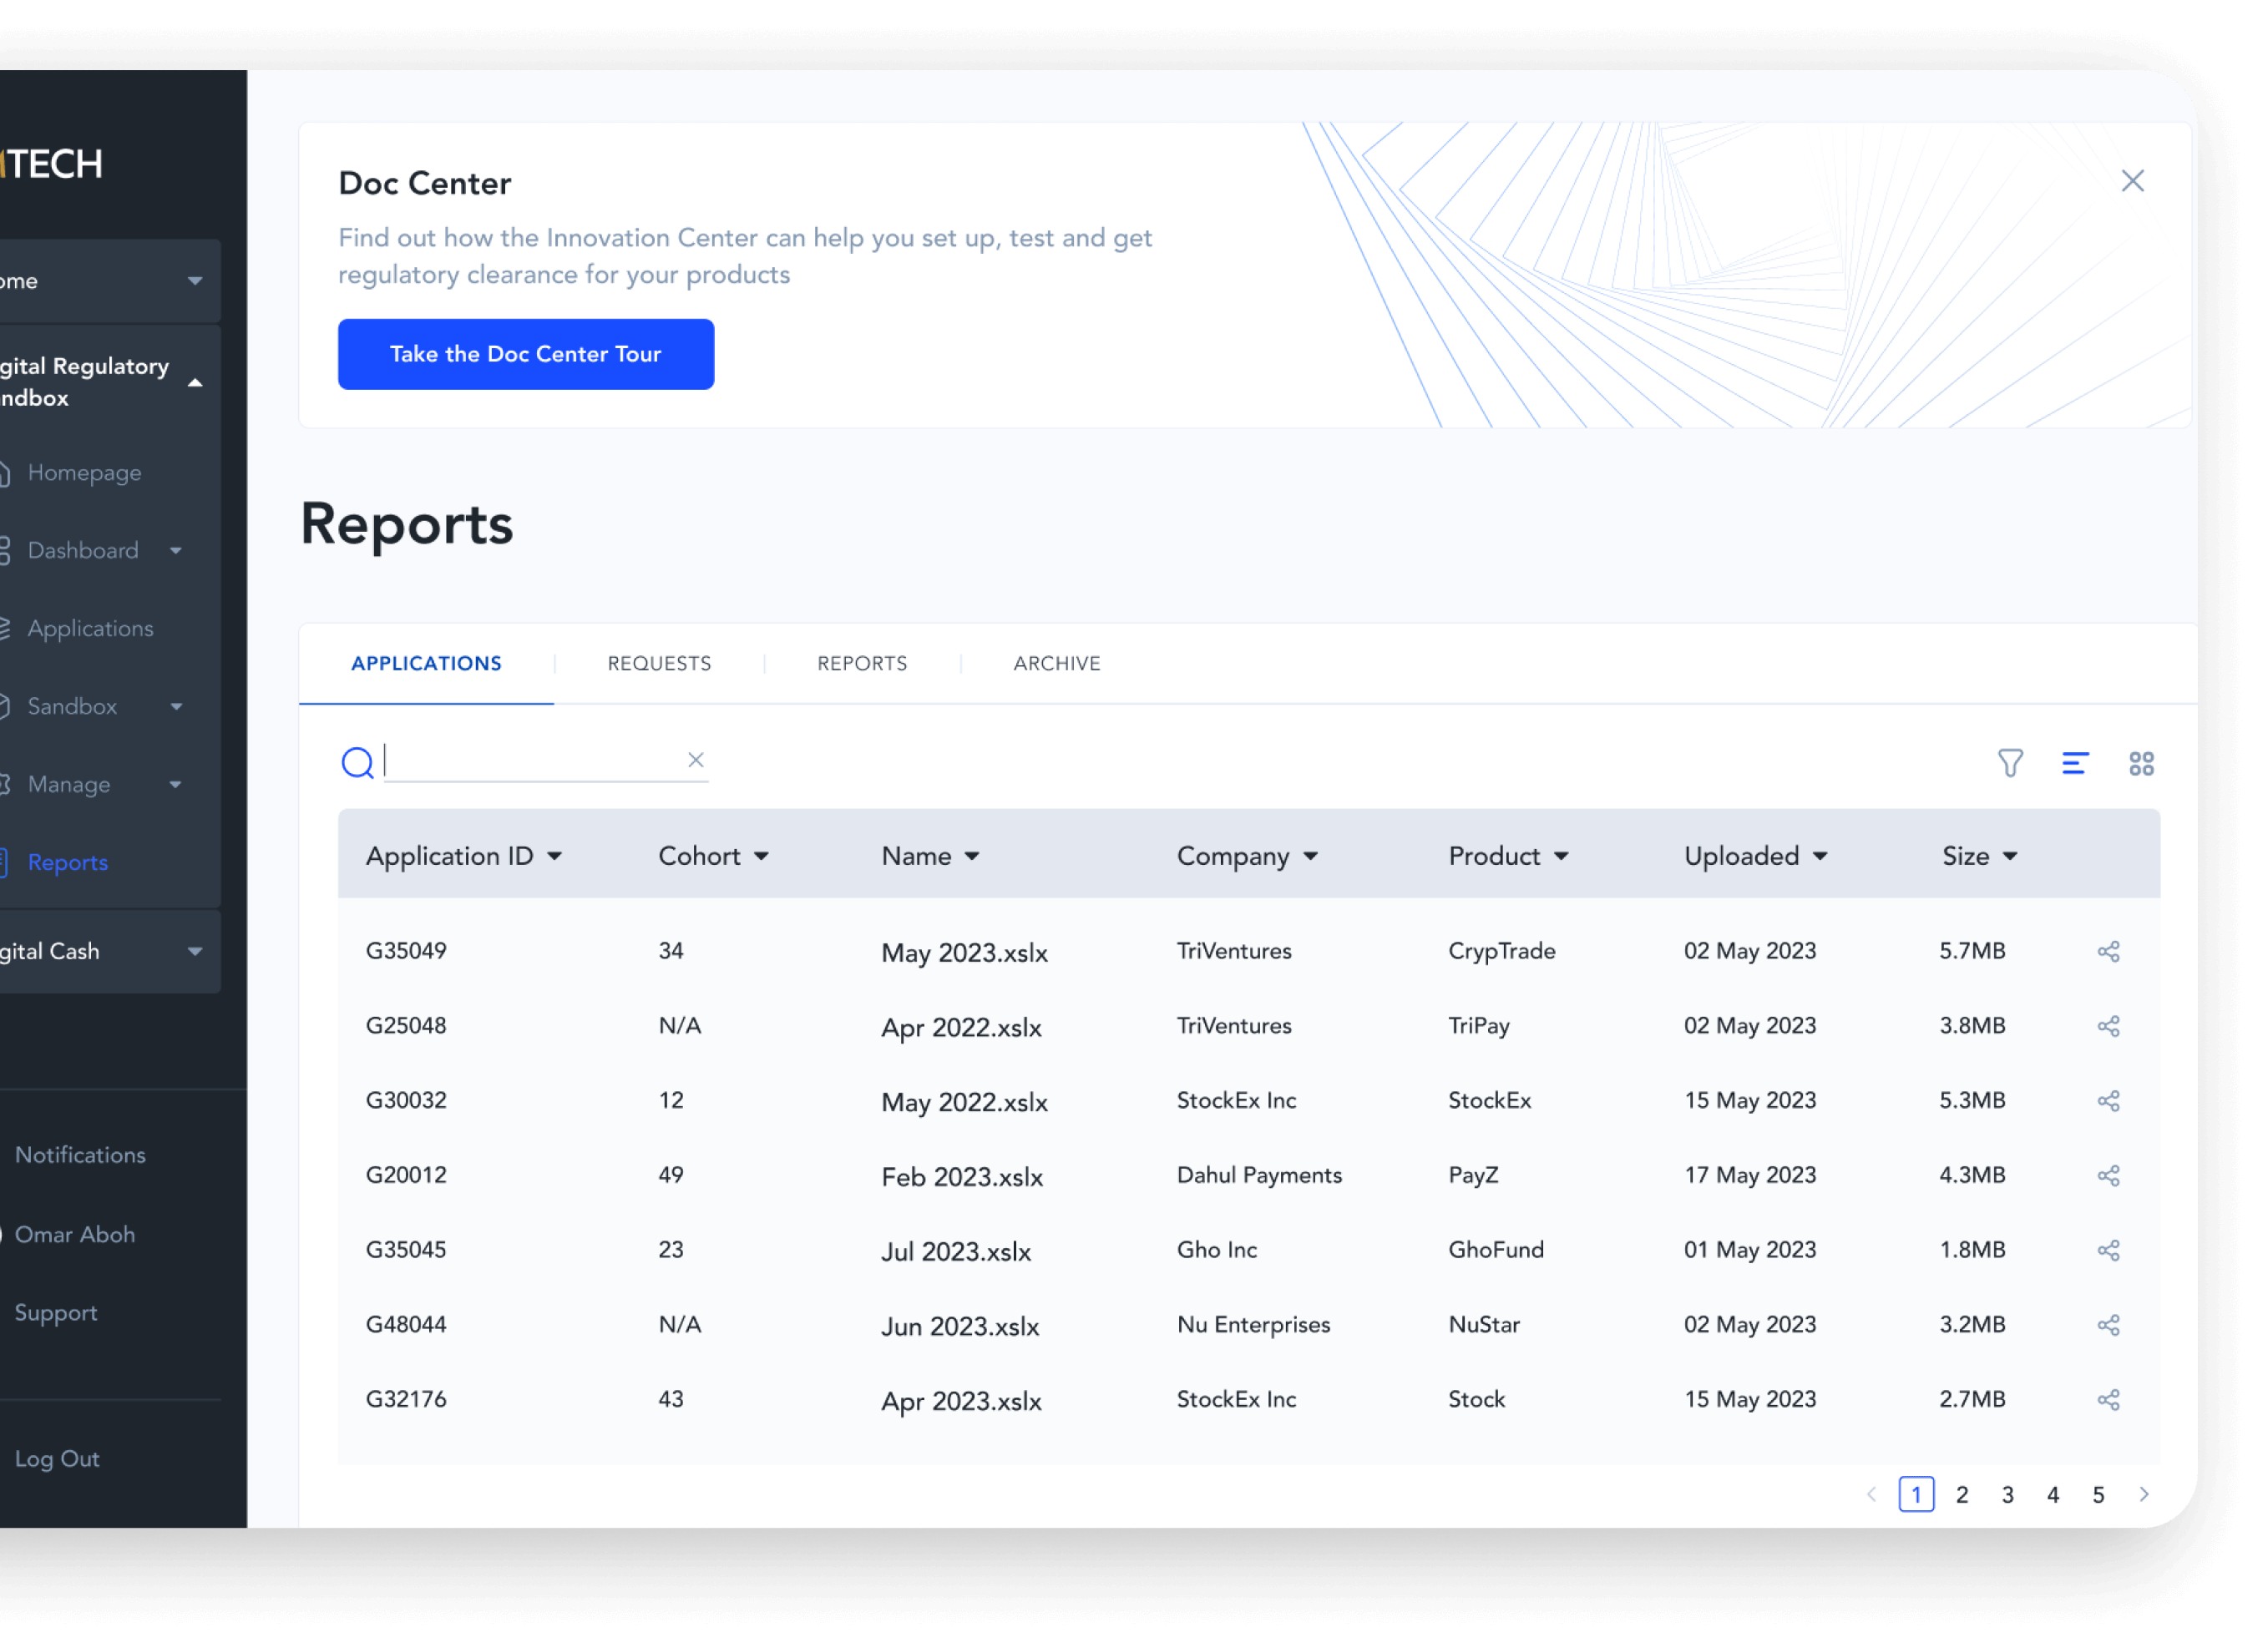The width and height of the screenshot is (2268, 1648).
Task: Click the share icon for G35049
Action: tap(2109, 949)
